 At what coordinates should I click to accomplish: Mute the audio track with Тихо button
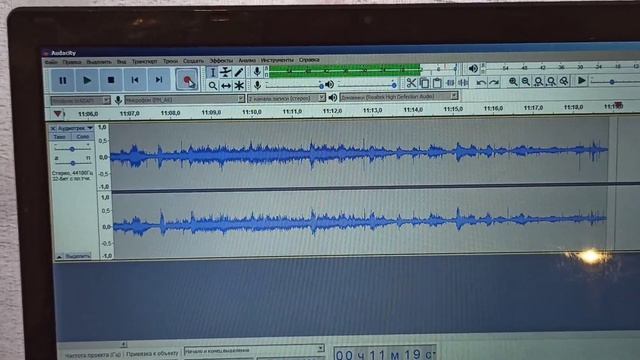point(60,137)
